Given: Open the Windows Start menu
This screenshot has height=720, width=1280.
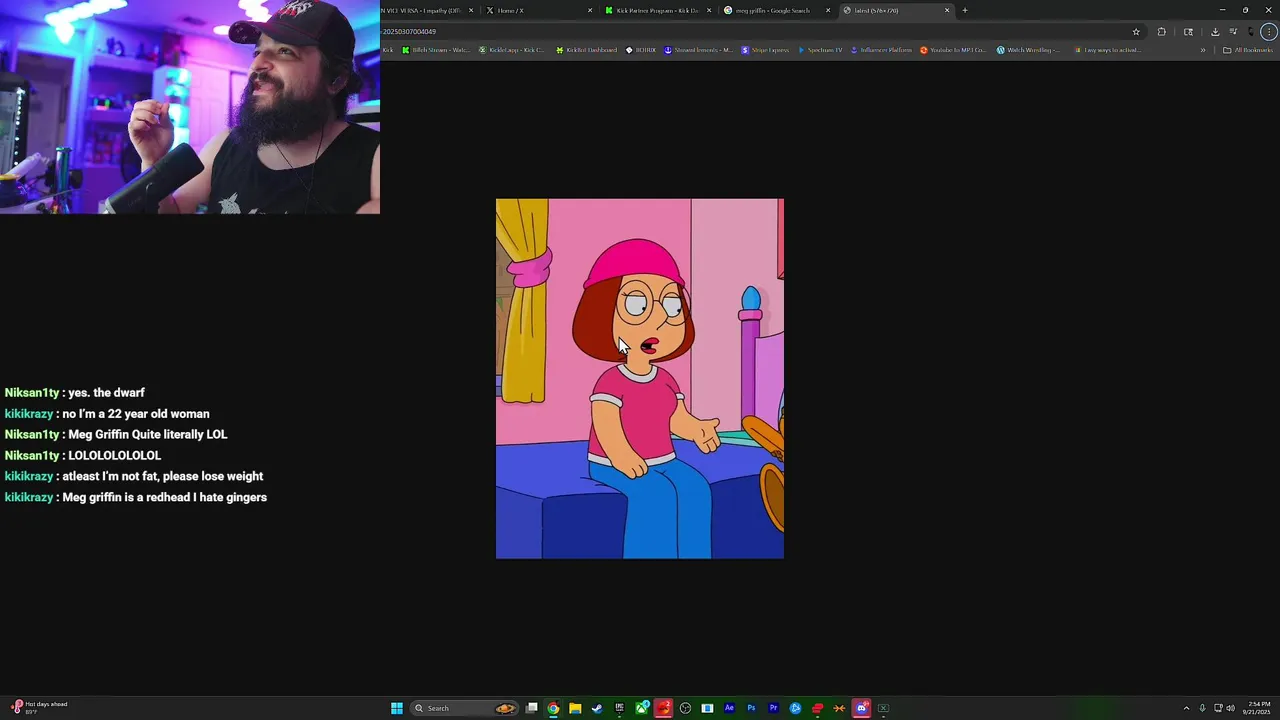Looking at the screenshot, I should (x=397, y=708).
